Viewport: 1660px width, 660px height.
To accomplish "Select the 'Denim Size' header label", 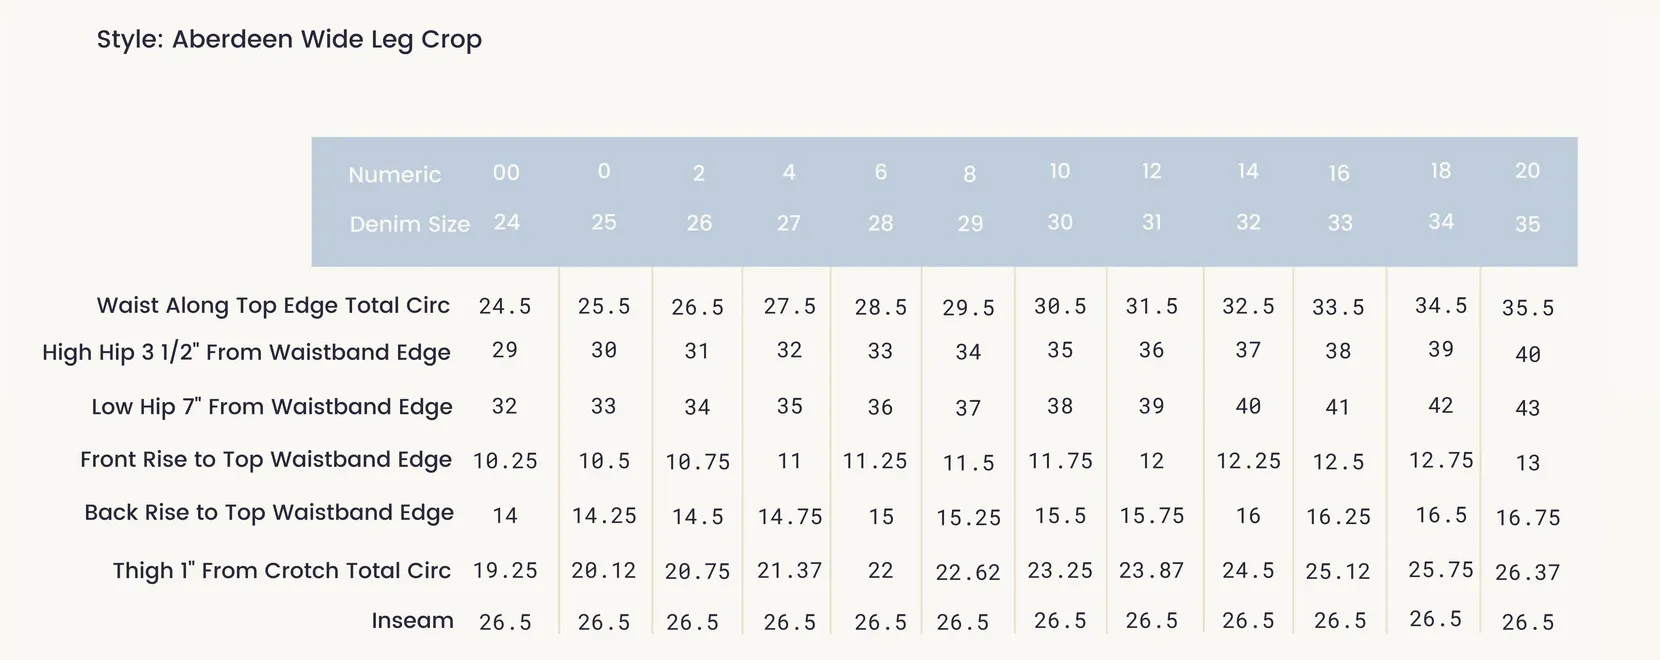I will 410,224.
